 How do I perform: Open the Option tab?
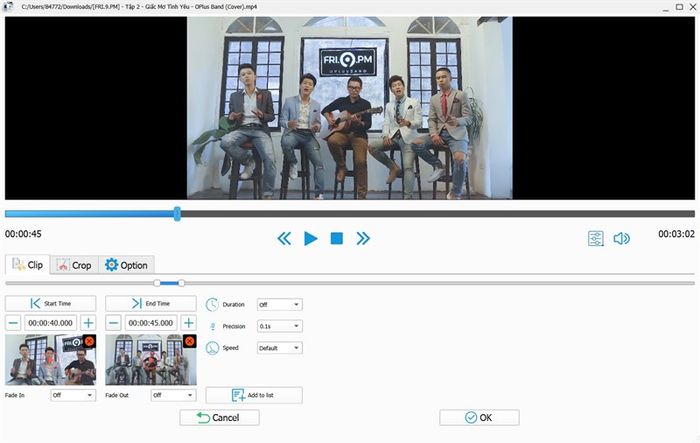pyautogui.click(x=126, y=265)
